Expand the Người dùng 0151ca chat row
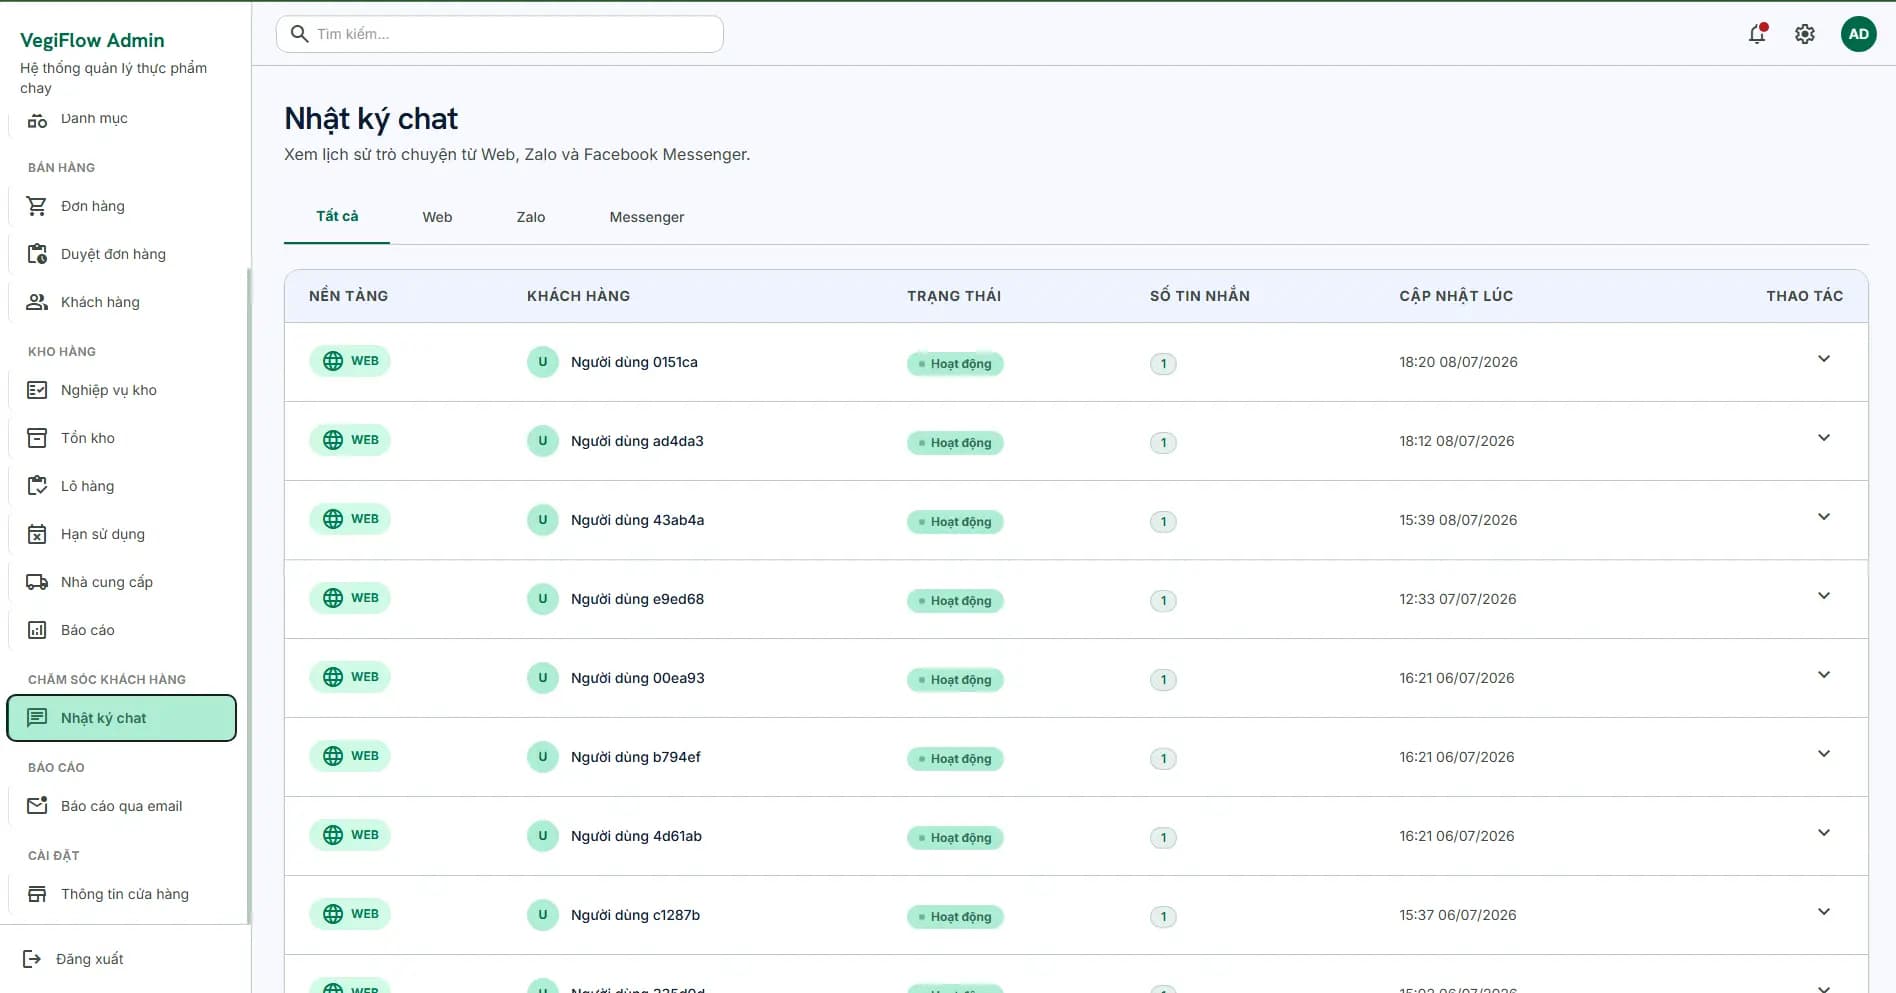The image size is (1896, 993). (1824, 359)
